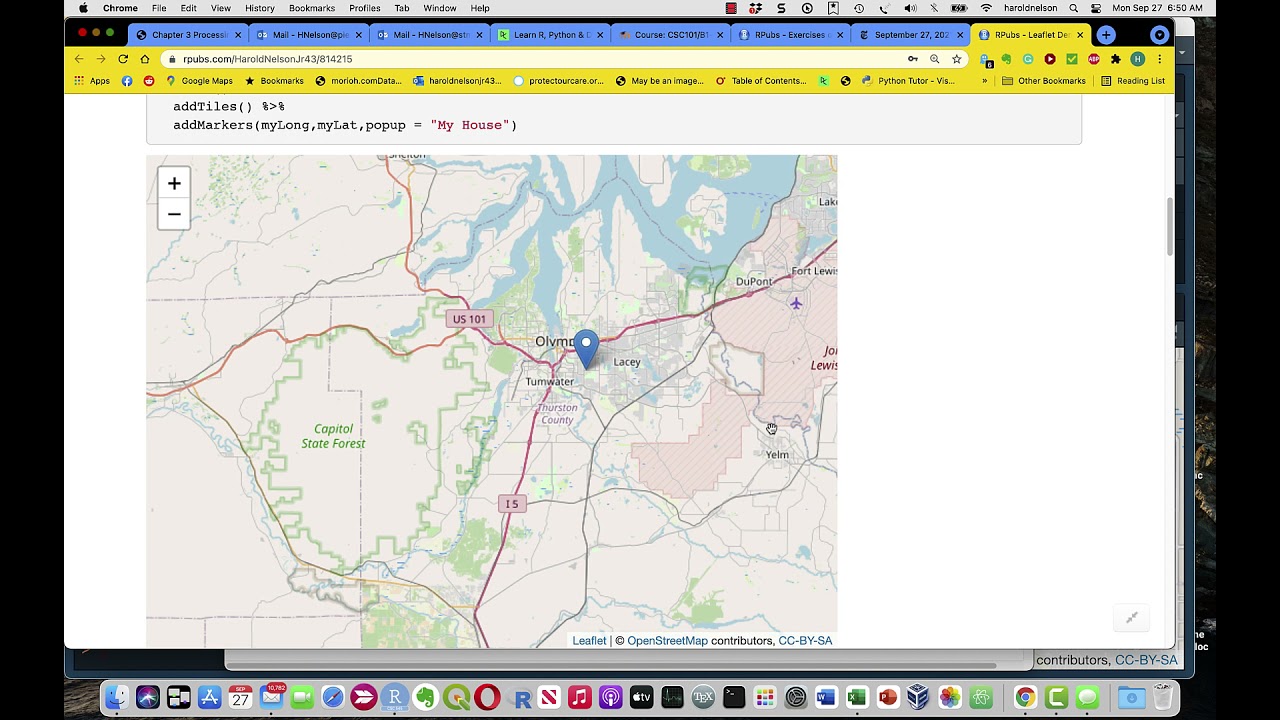Open the Apps bookmarks shortcut
The image size is (1280, 720).
[91, 81]
